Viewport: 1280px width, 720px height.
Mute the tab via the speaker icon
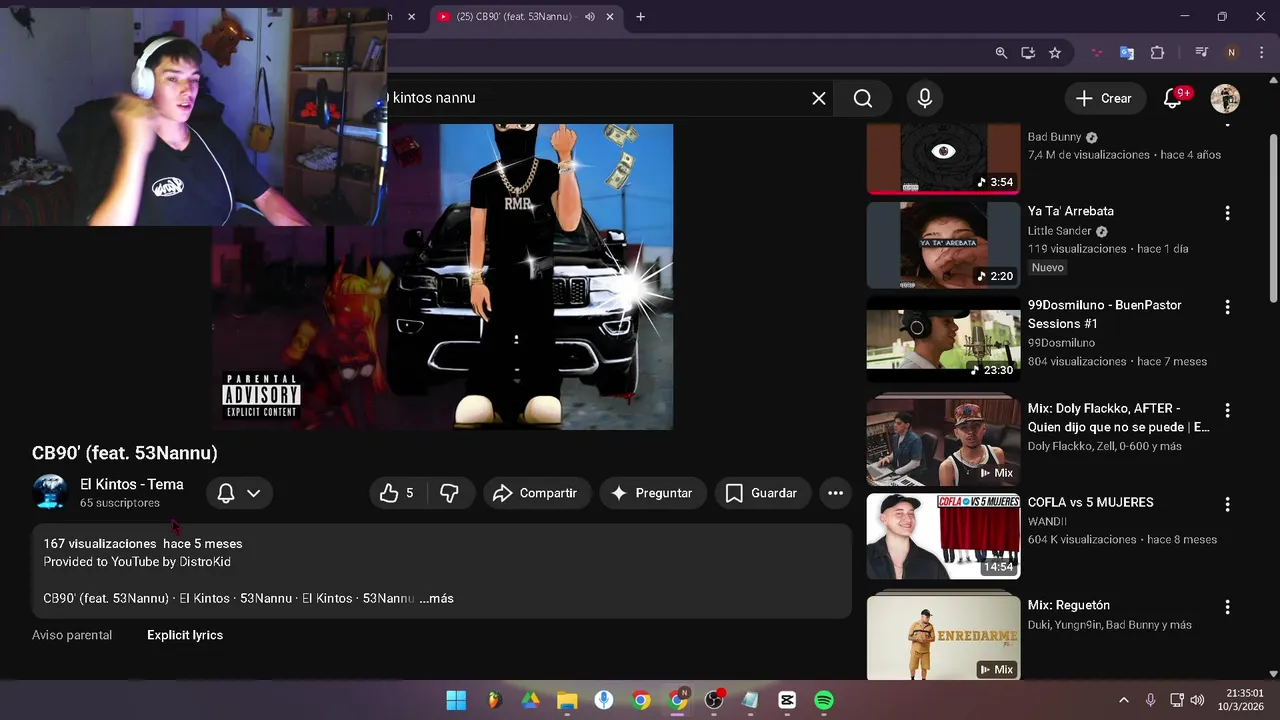click(x=589, y=16)
